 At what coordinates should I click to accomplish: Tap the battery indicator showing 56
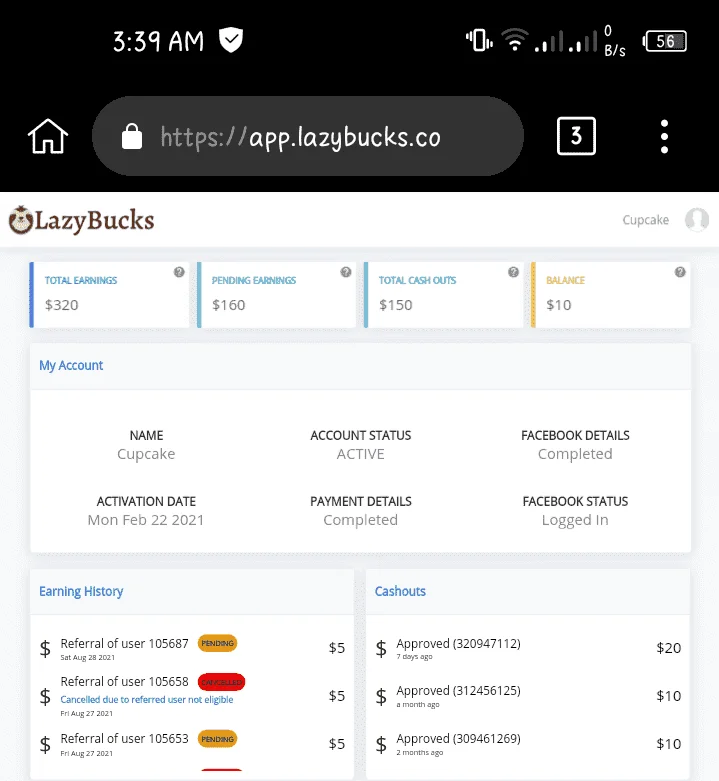(665, 41)
